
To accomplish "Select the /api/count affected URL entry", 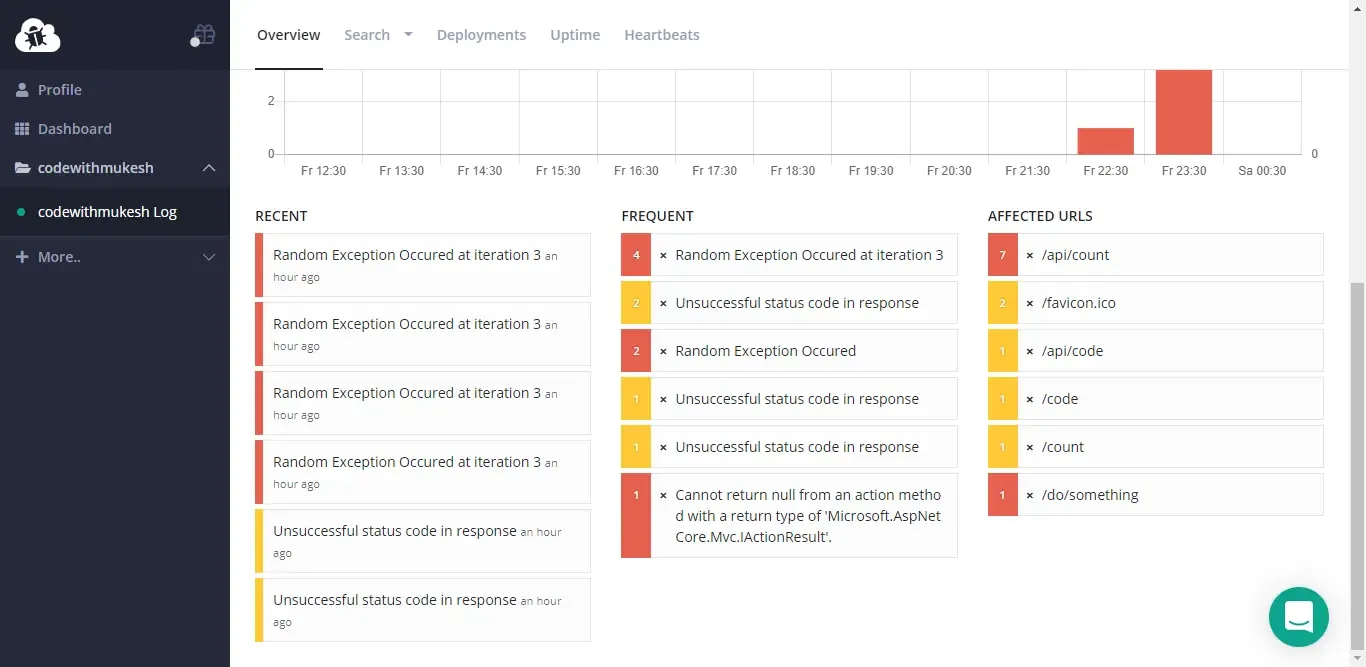I will (1074, 255).
